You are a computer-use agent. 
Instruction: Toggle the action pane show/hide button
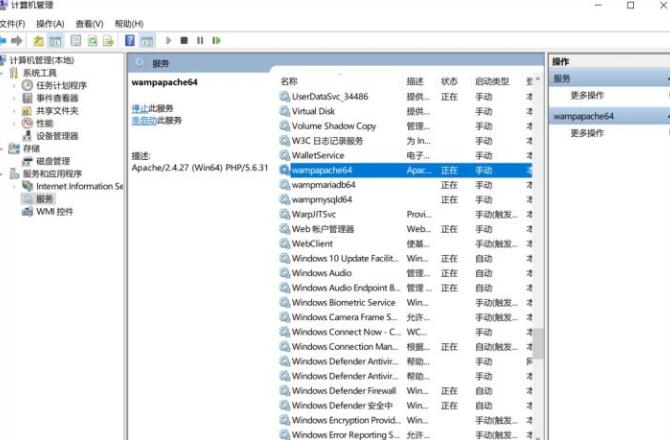click(x=147, y=41)
